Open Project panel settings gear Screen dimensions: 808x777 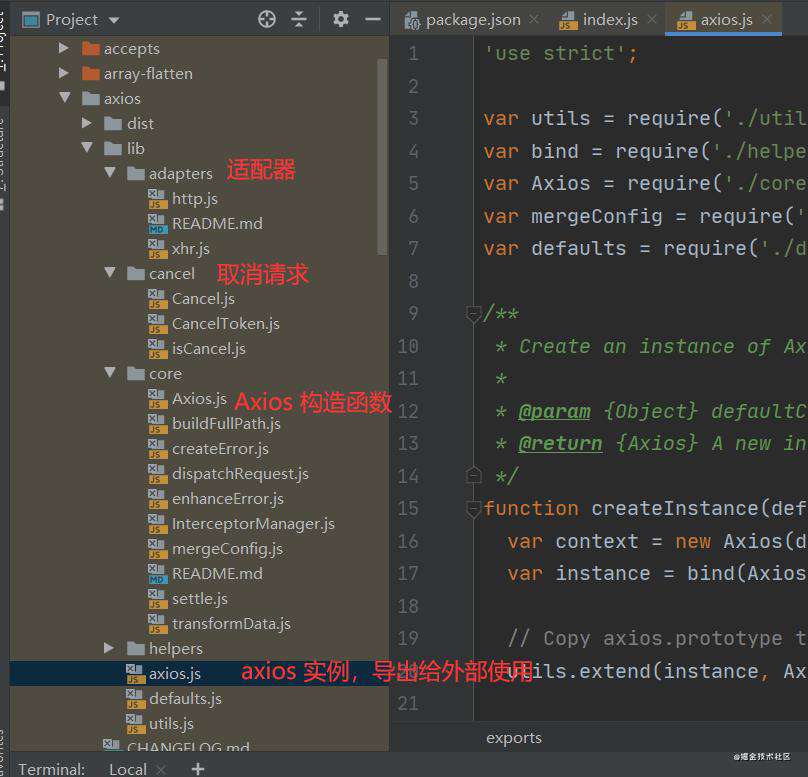(341, 20)
